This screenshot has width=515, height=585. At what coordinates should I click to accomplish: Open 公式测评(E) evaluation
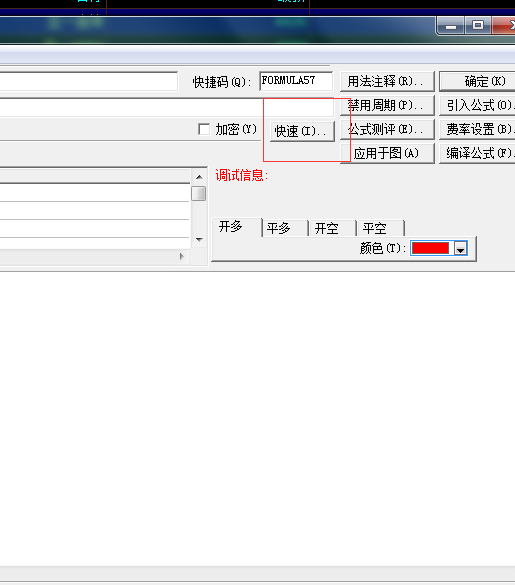(387, 129)
